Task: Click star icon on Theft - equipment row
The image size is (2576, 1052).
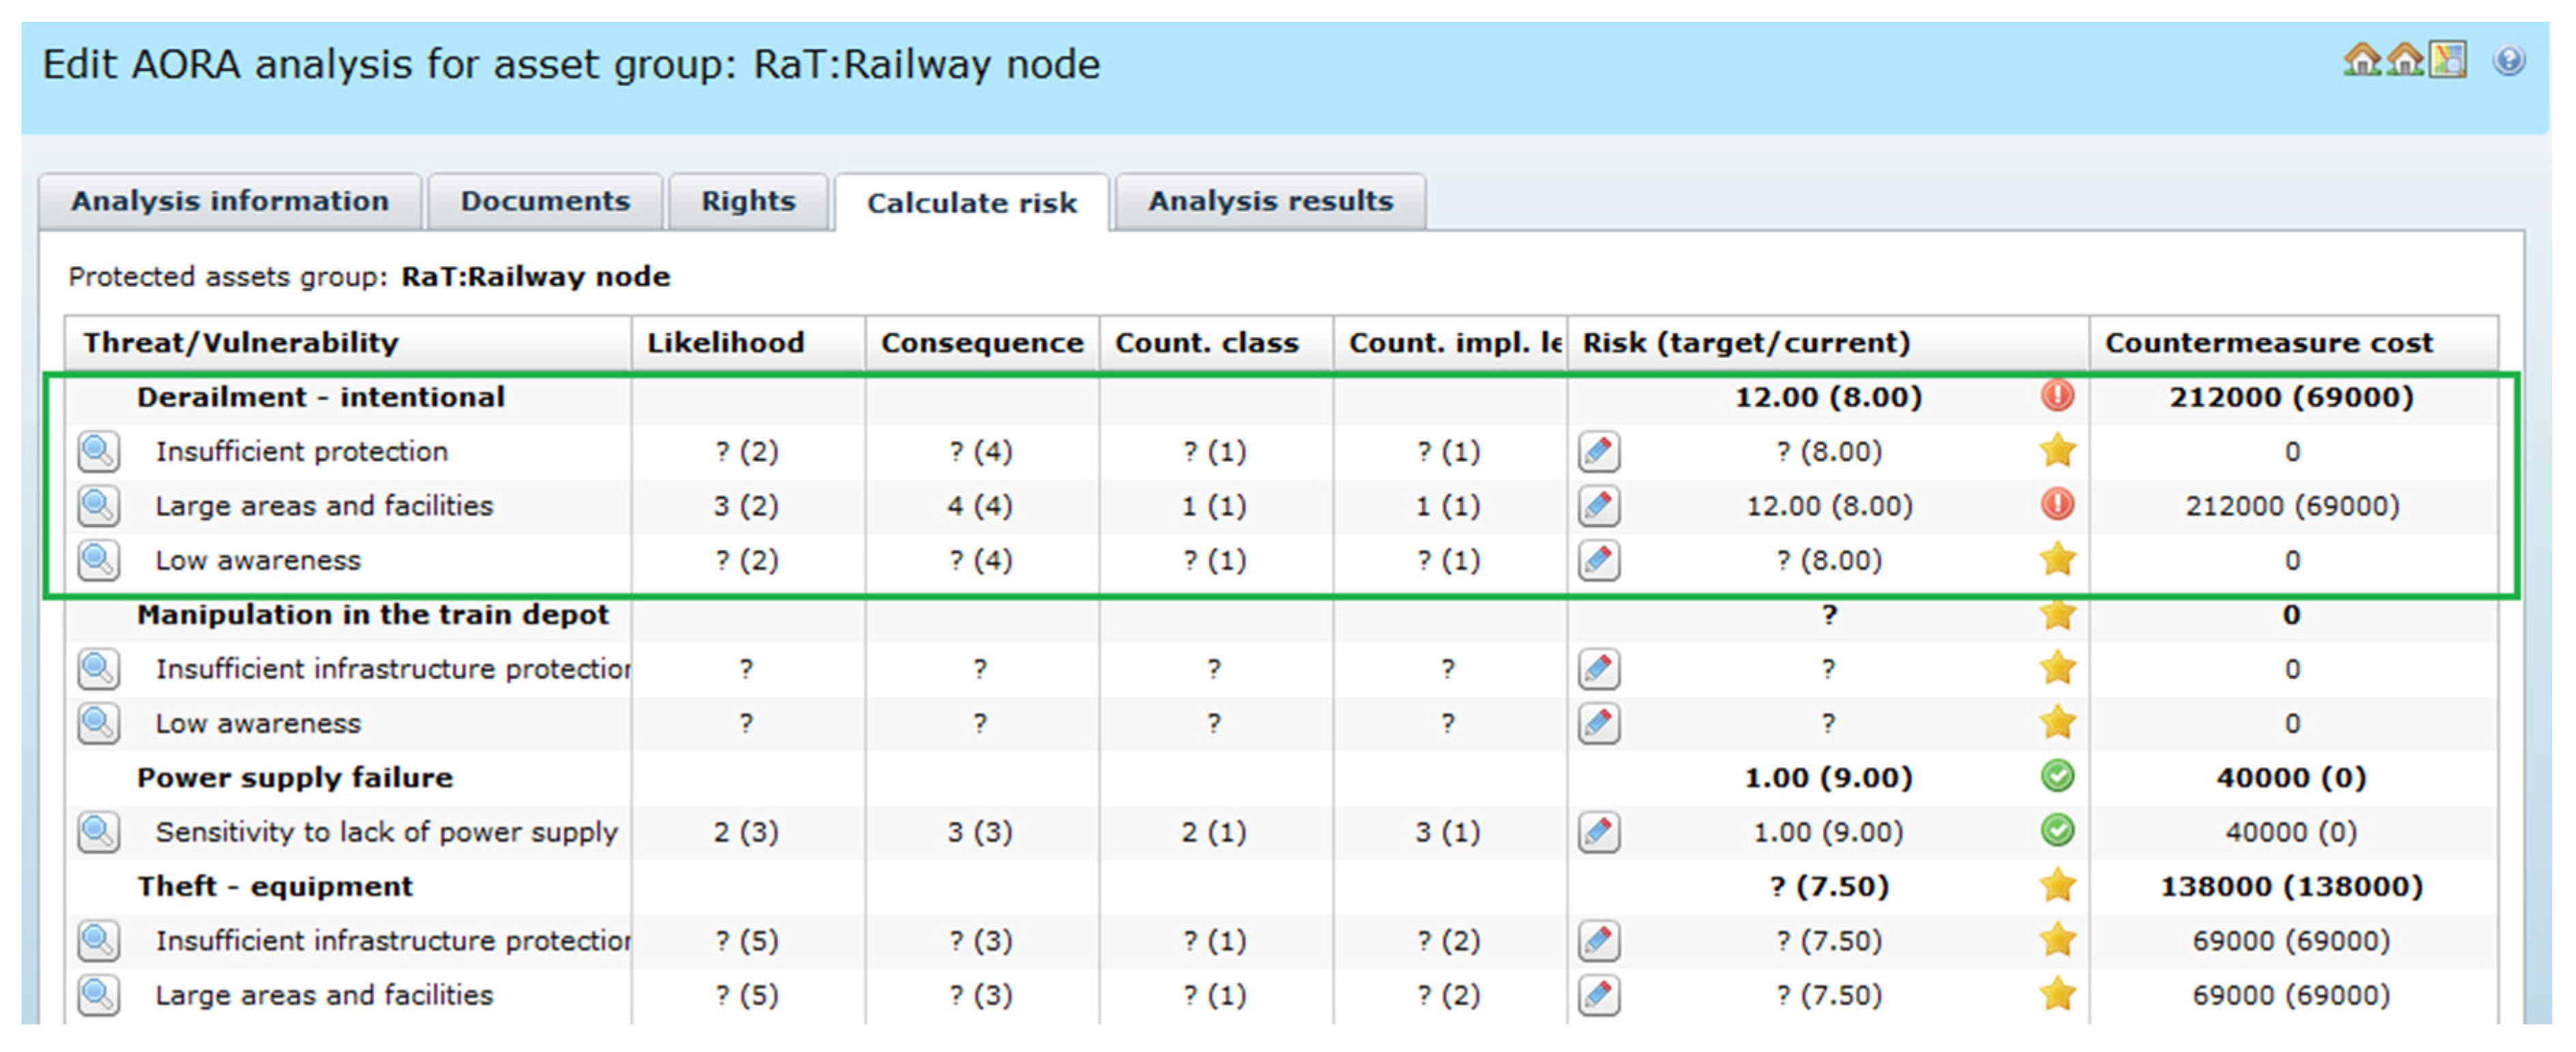Action: [x=2057, y=886]
